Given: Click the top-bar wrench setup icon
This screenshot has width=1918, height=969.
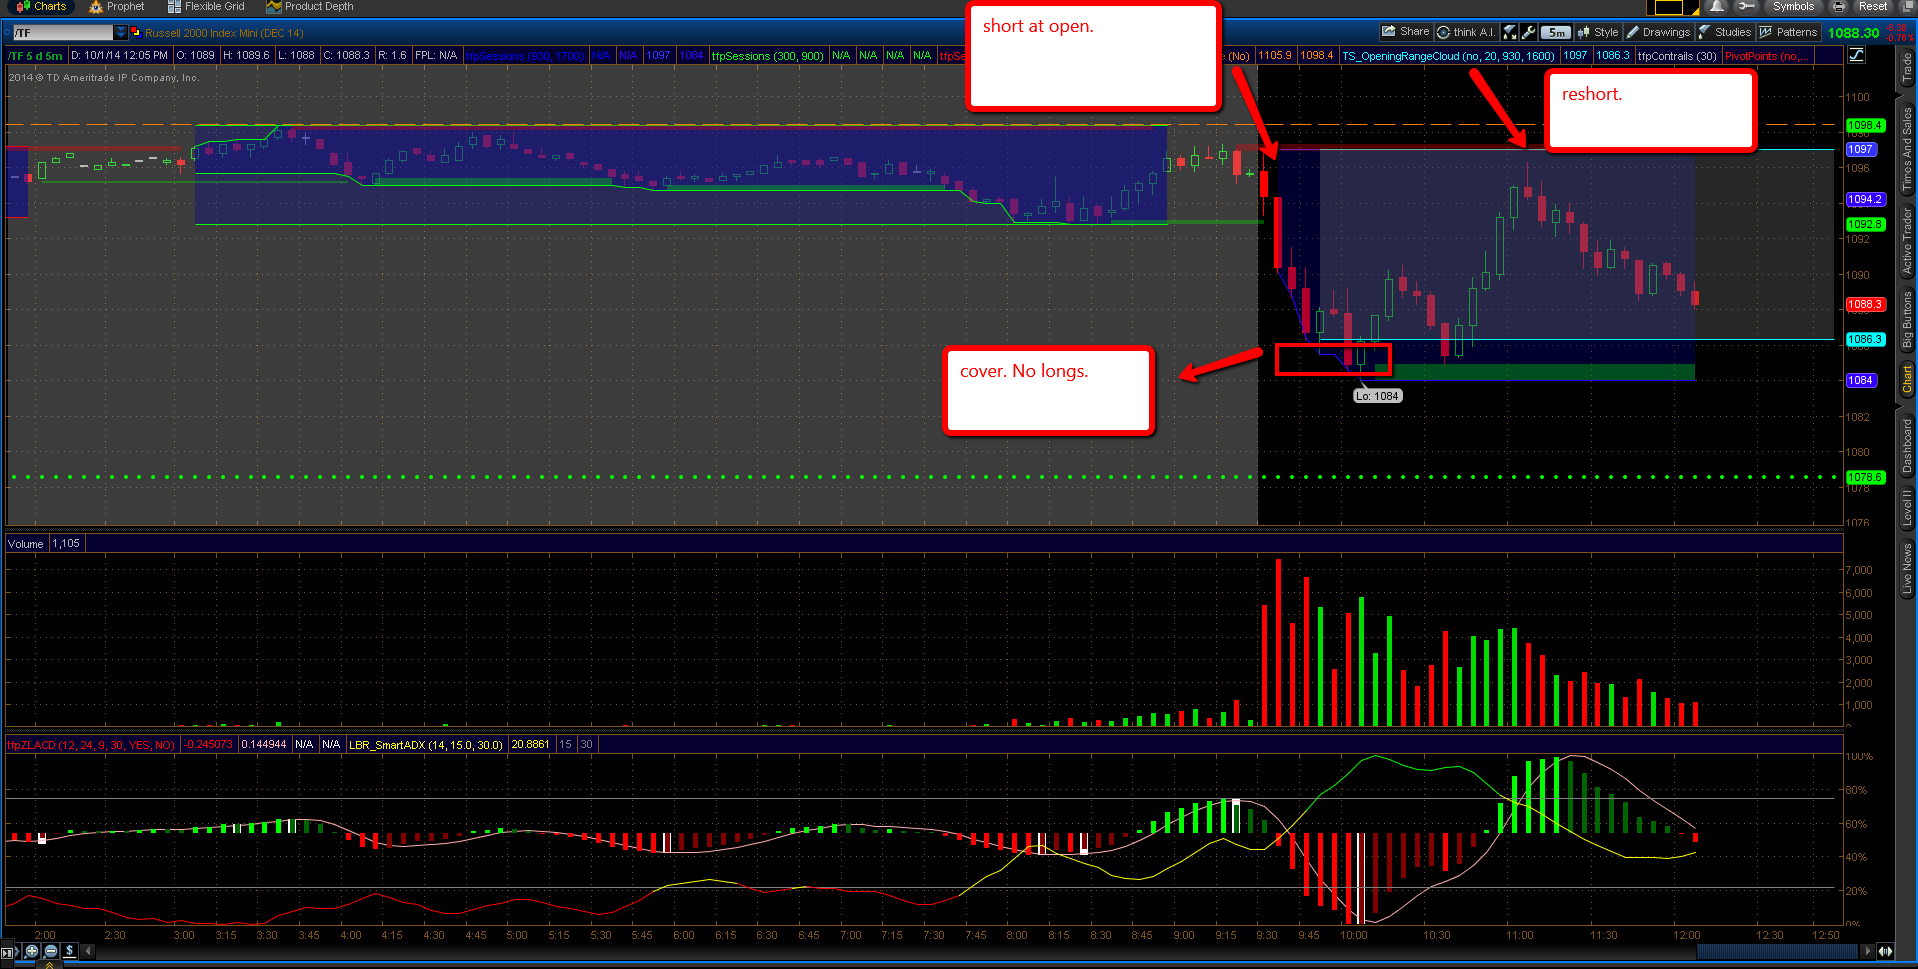Looking at the screenshot, I should coord(1746,6).
